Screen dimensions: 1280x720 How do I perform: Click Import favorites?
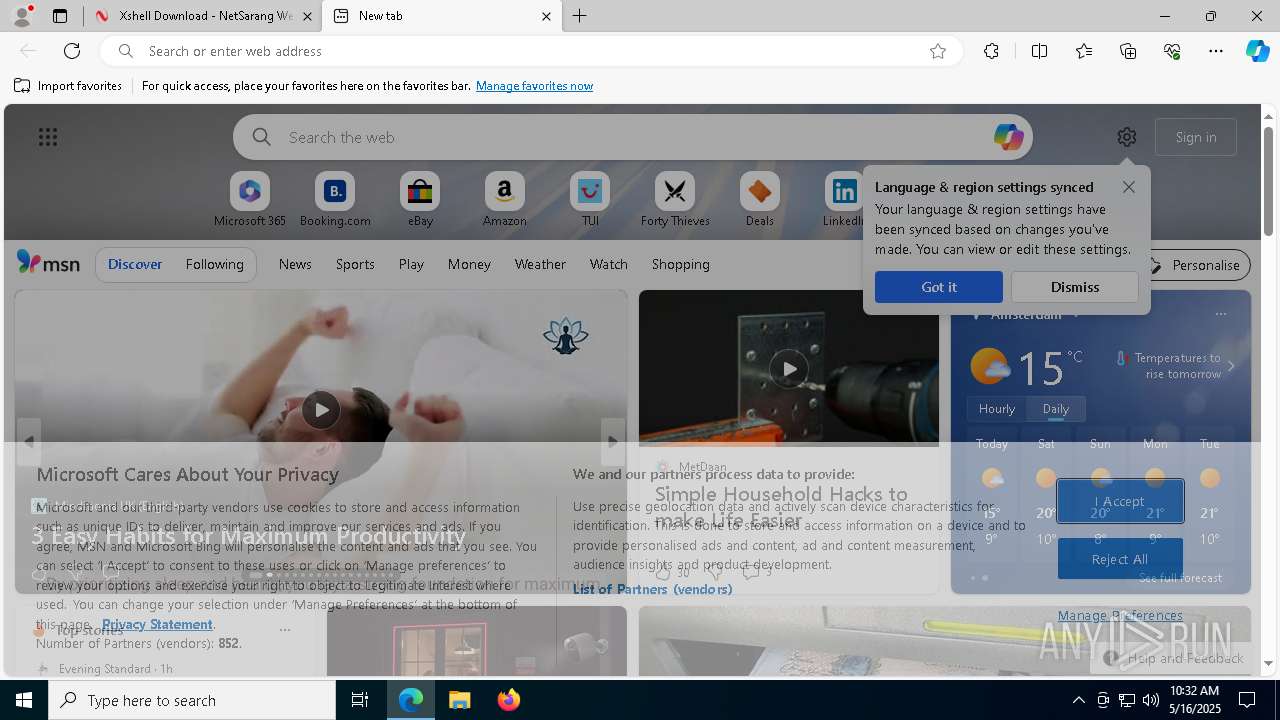pos(68,86)
